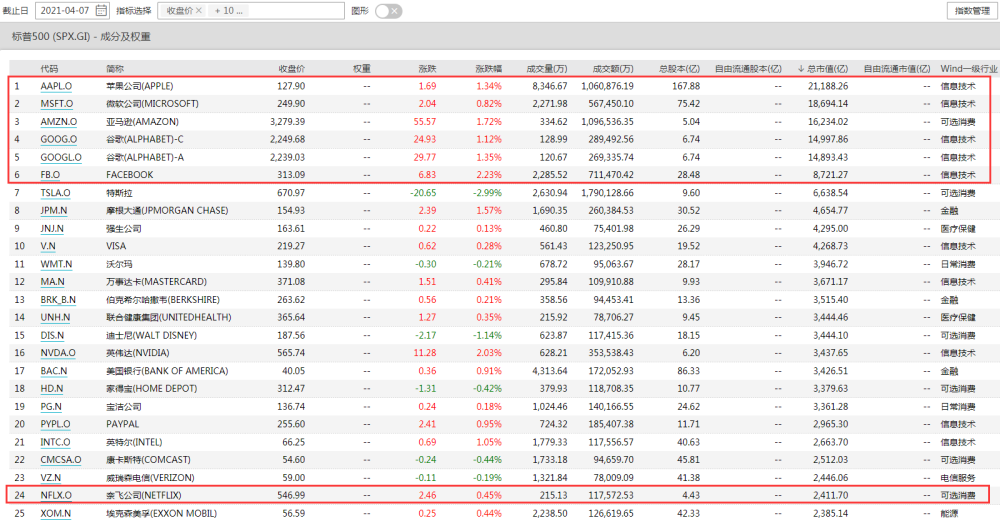This screenshot has height=521, width=1000.
Task: Open the GOOGL.O stock code link
Action: (61, 157)
